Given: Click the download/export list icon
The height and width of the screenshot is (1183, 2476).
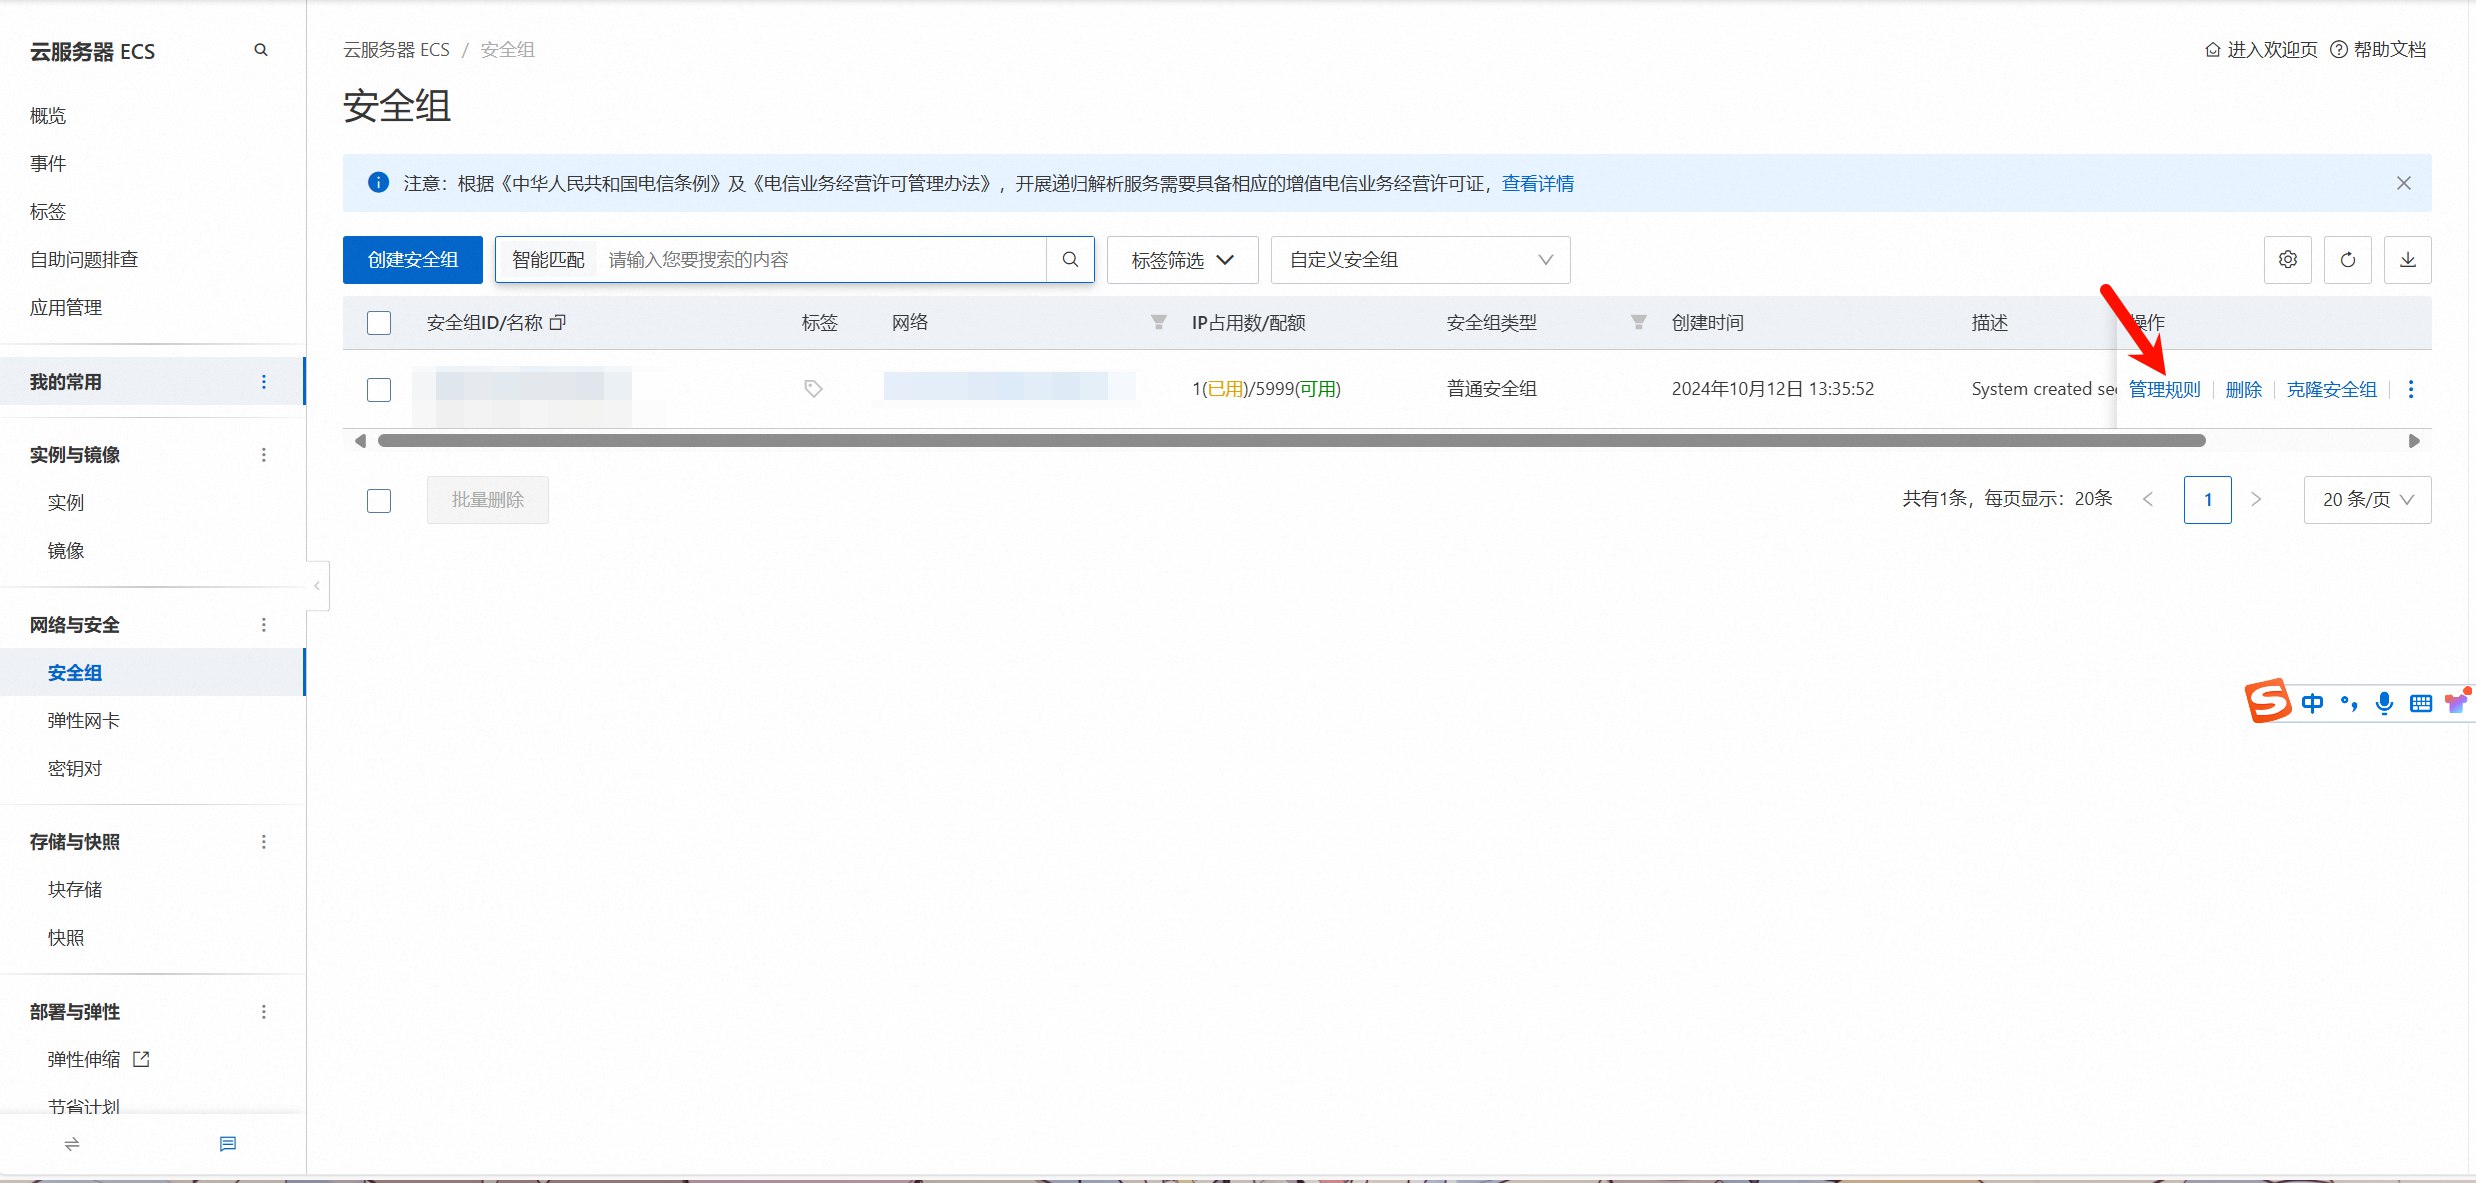Looking at the screenshot, I should [2407, 260].
